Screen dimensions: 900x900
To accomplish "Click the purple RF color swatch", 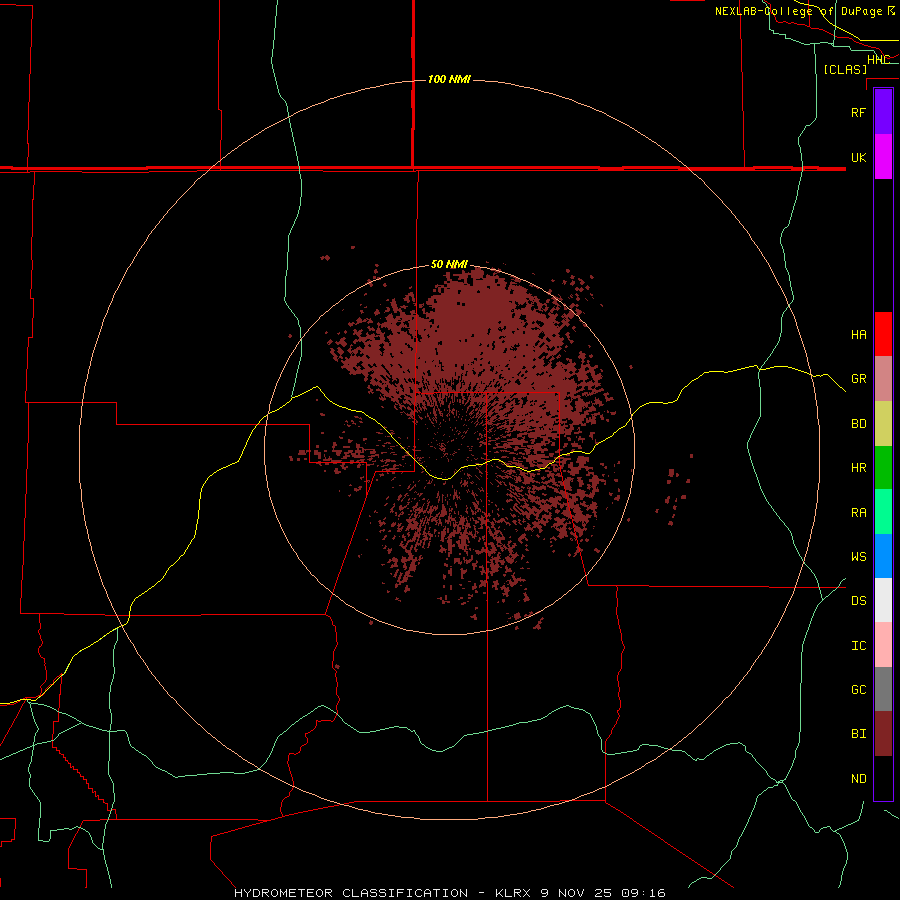I will coord(883,111).
